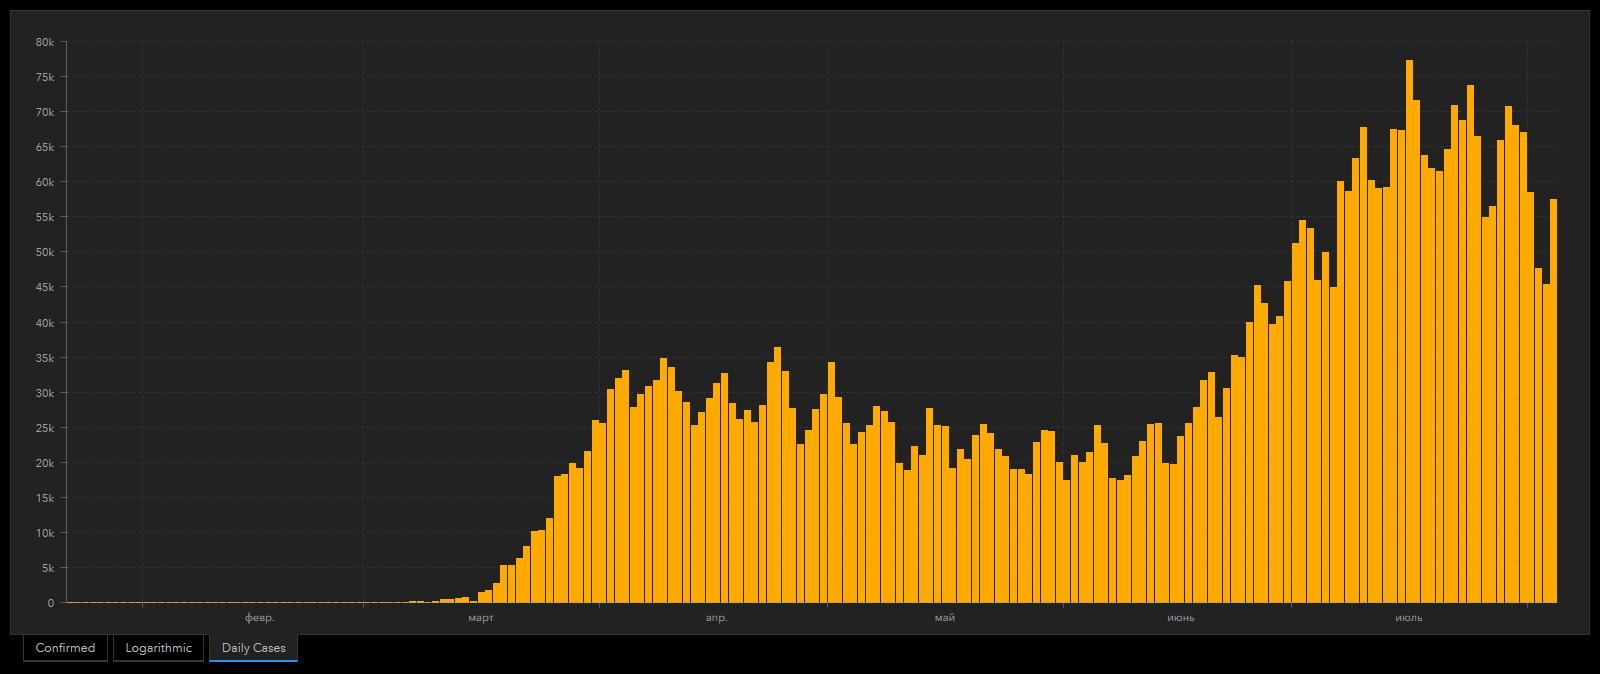Click the '80k' y-axis label
Image resolution: width=1600 pixels, height=674 pixels.
45,42
